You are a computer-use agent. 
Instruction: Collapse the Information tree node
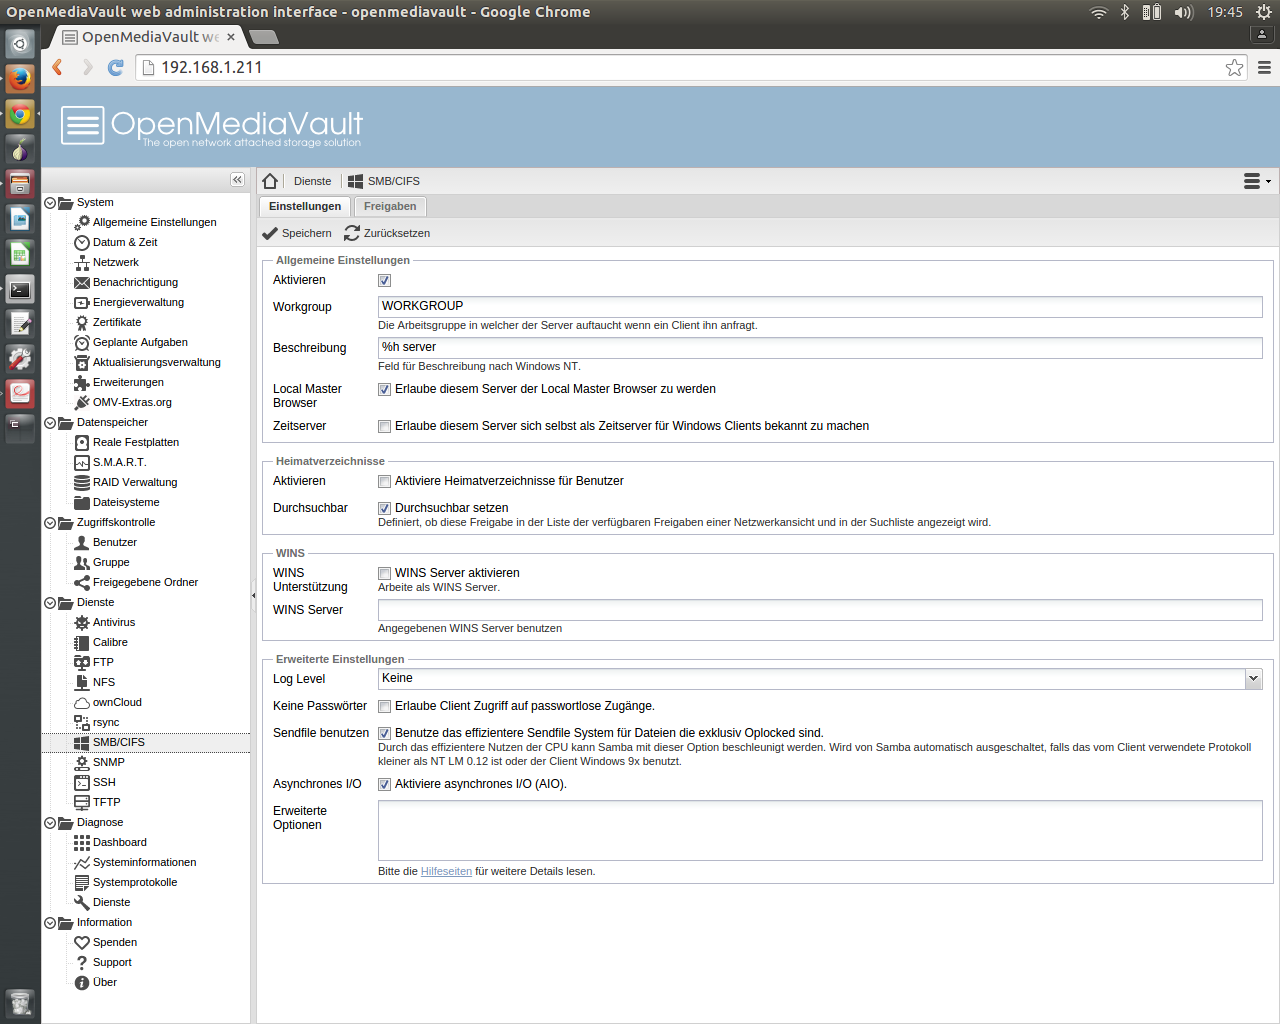tap(50, 923)
